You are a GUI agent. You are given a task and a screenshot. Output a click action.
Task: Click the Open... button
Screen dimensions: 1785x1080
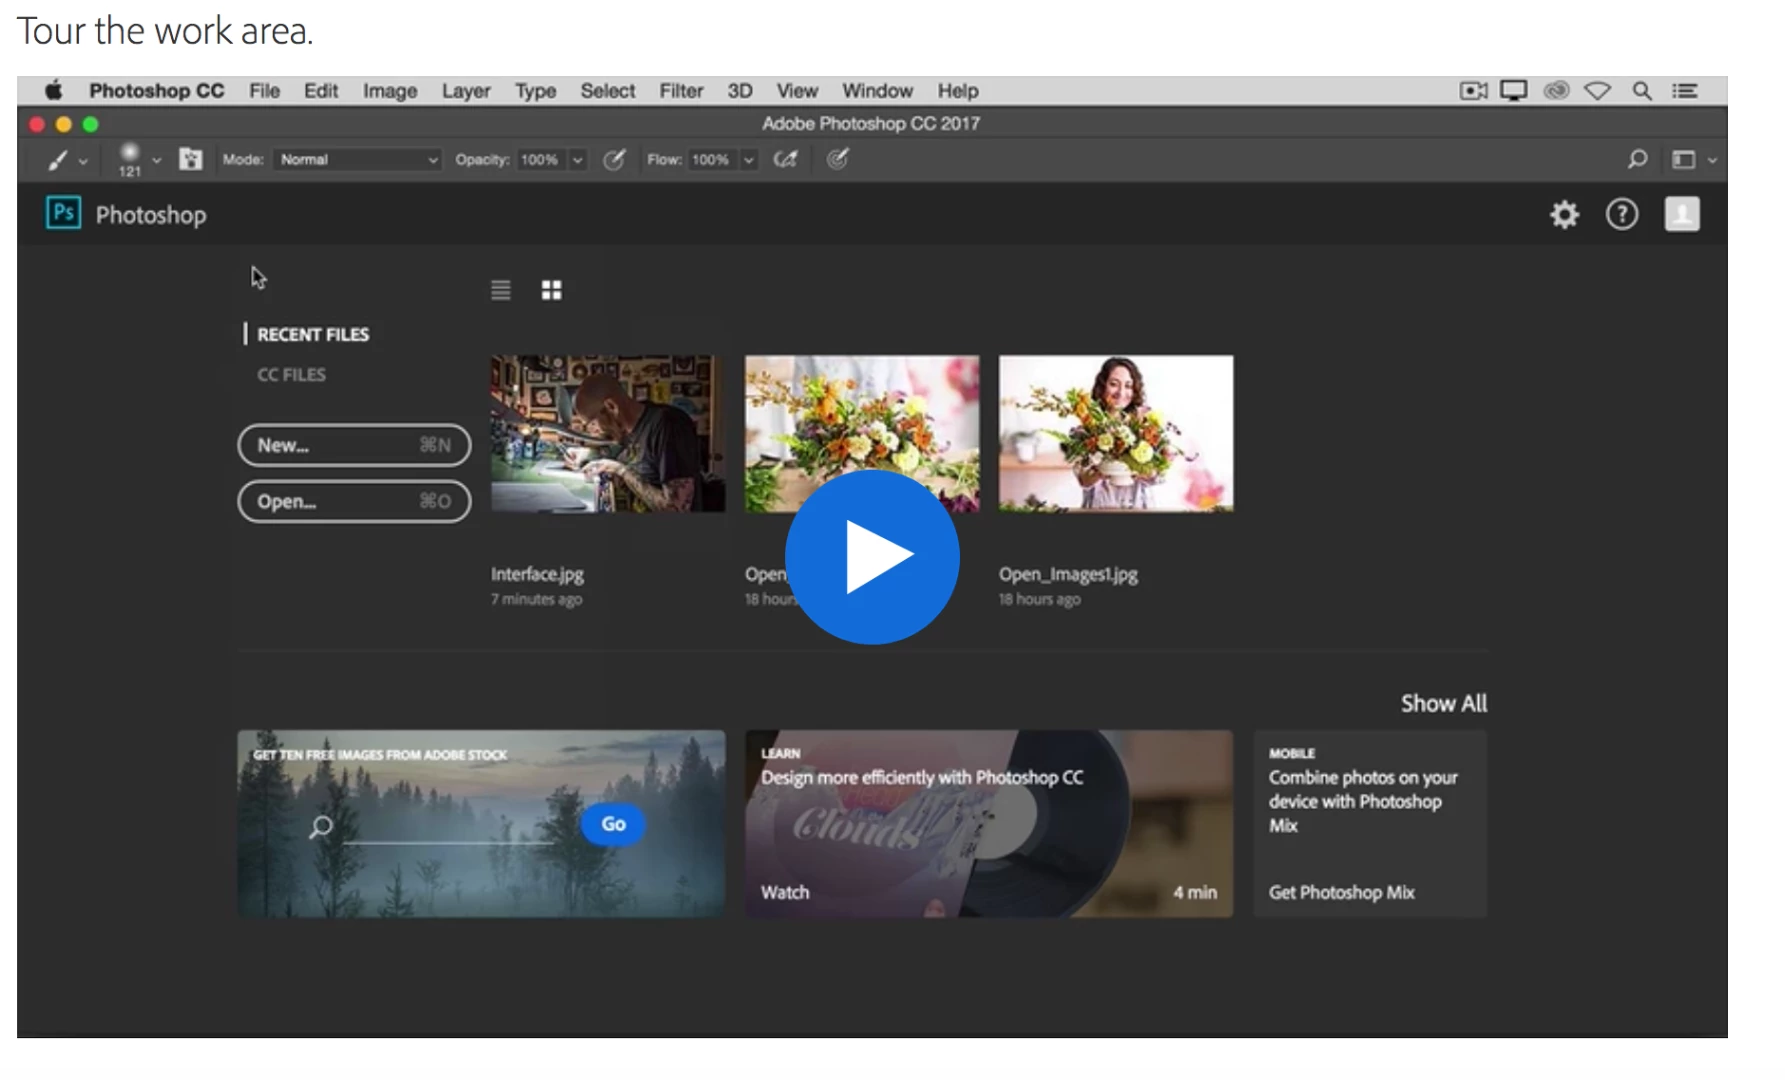coord(354,501)
